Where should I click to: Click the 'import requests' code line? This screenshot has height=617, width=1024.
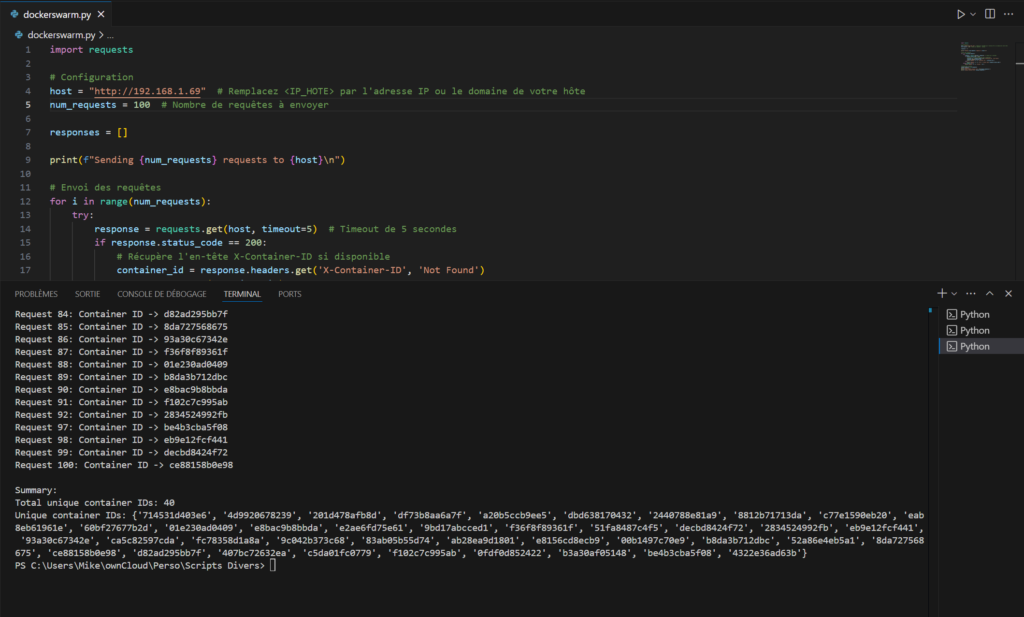(x=91, y=50)
